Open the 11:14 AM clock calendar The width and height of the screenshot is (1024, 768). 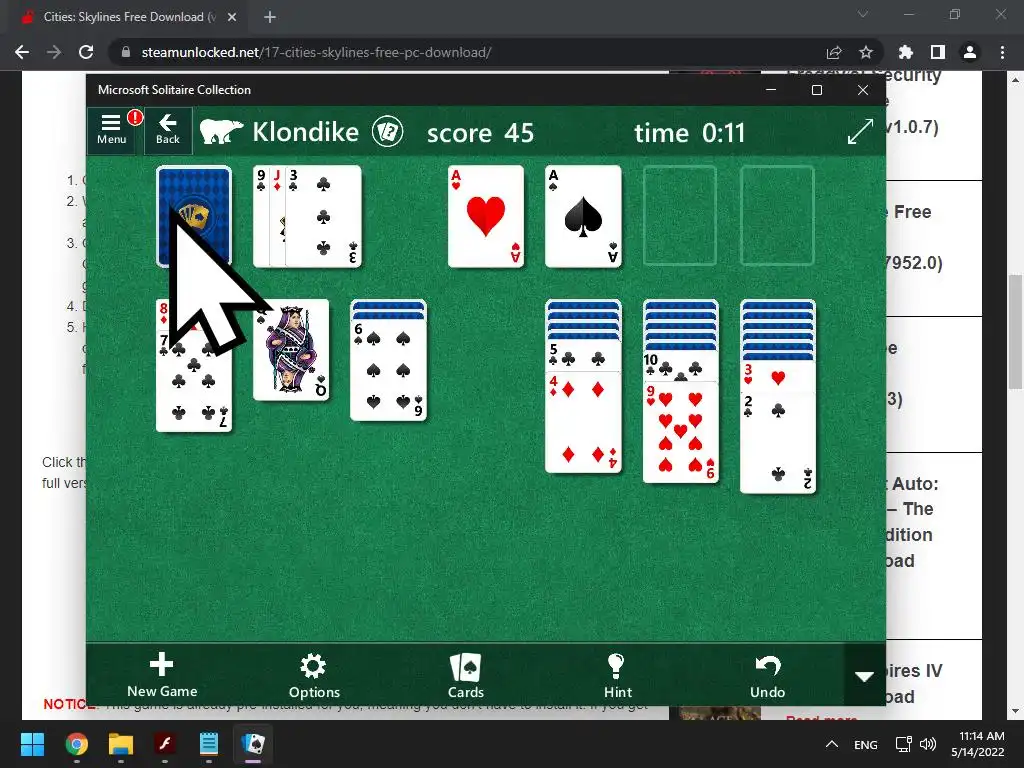click(x=978, y=744)
